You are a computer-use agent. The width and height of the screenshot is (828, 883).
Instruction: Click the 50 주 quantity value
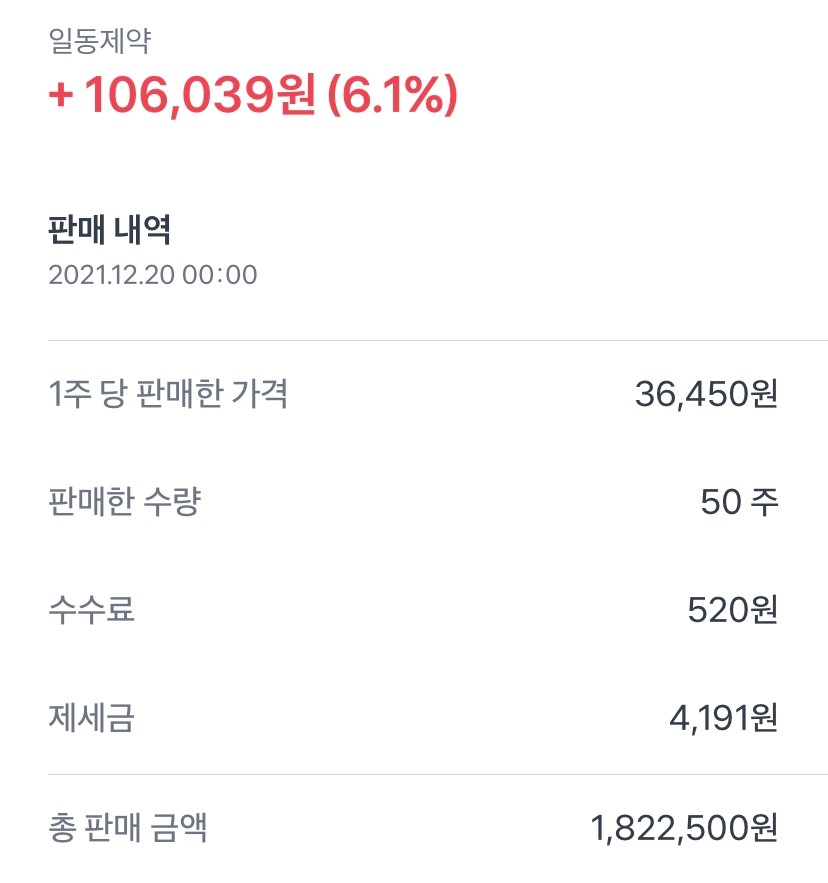[x=739, y=502]
